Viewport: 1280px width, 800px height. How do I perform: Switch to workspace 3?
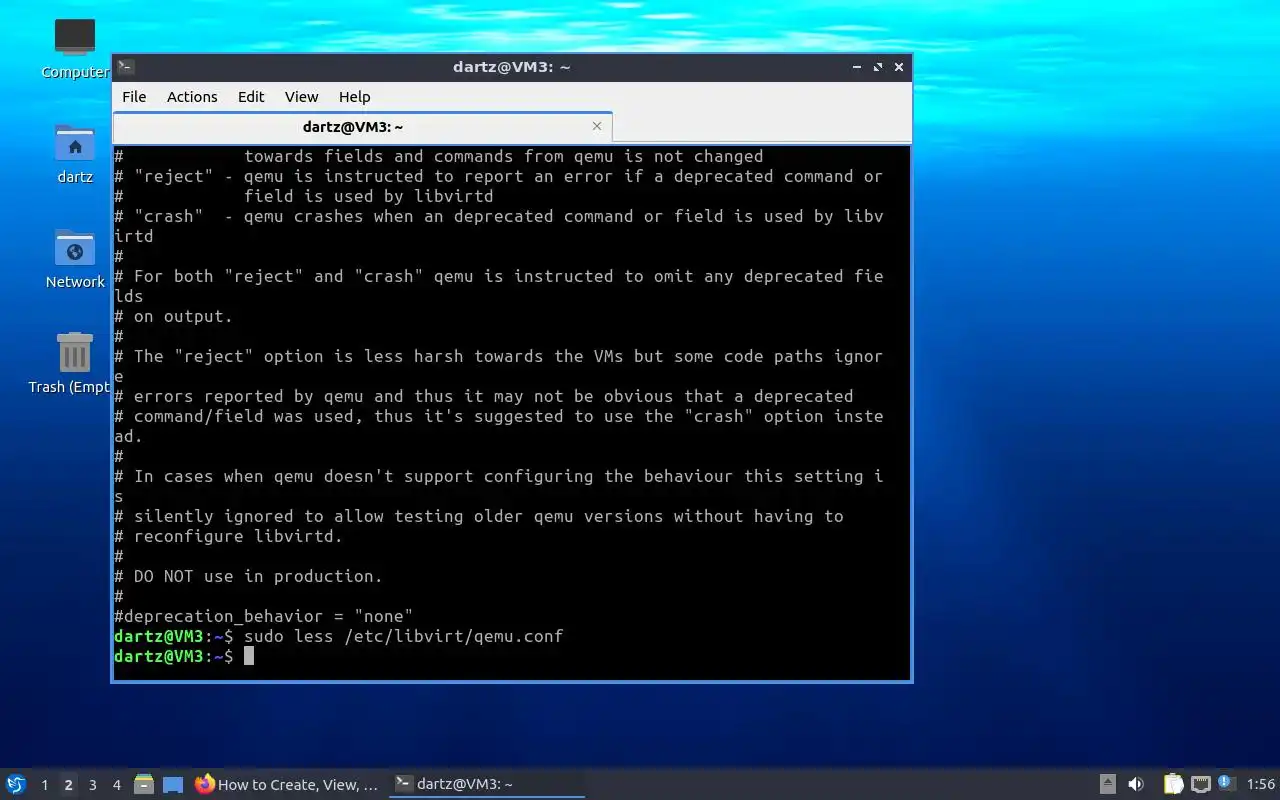pos(92,785)
